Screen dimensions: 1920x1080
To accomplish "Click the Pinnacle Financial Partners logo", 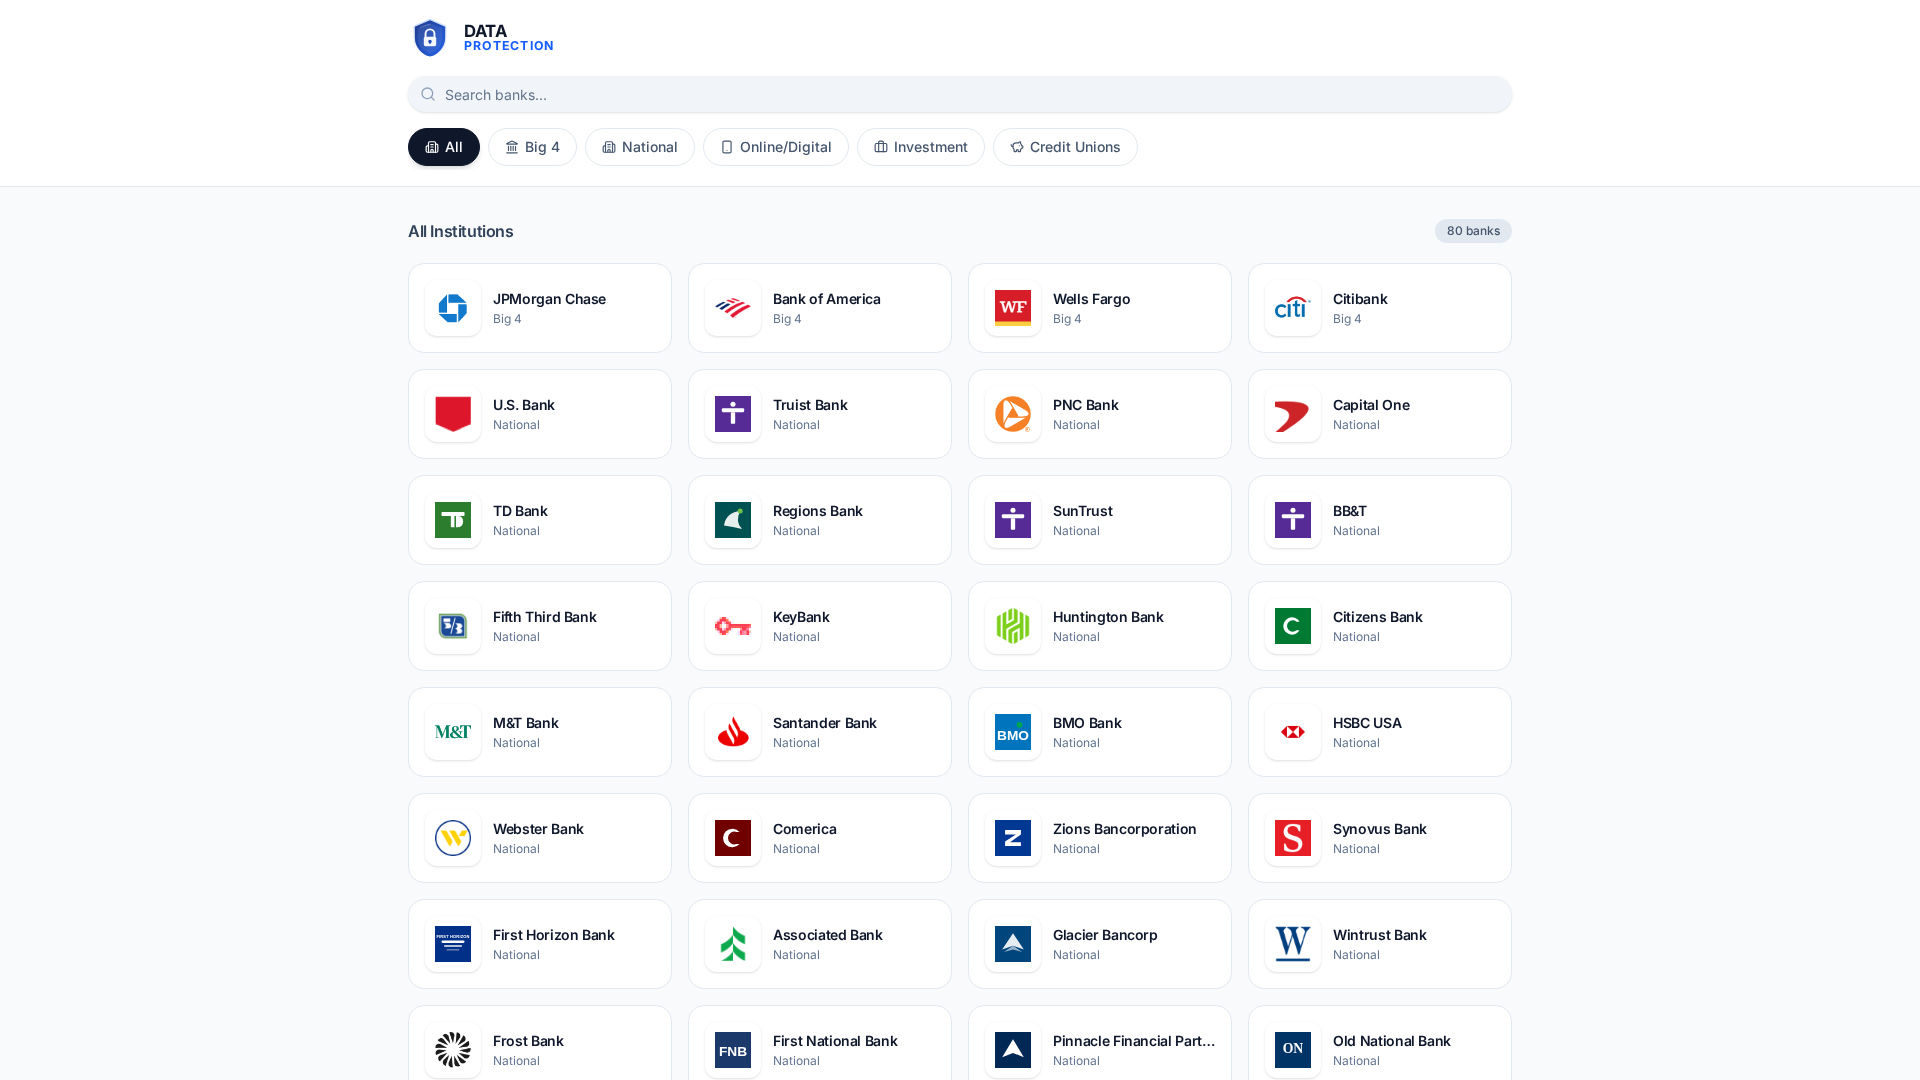I will [x=1013, y=1050].
